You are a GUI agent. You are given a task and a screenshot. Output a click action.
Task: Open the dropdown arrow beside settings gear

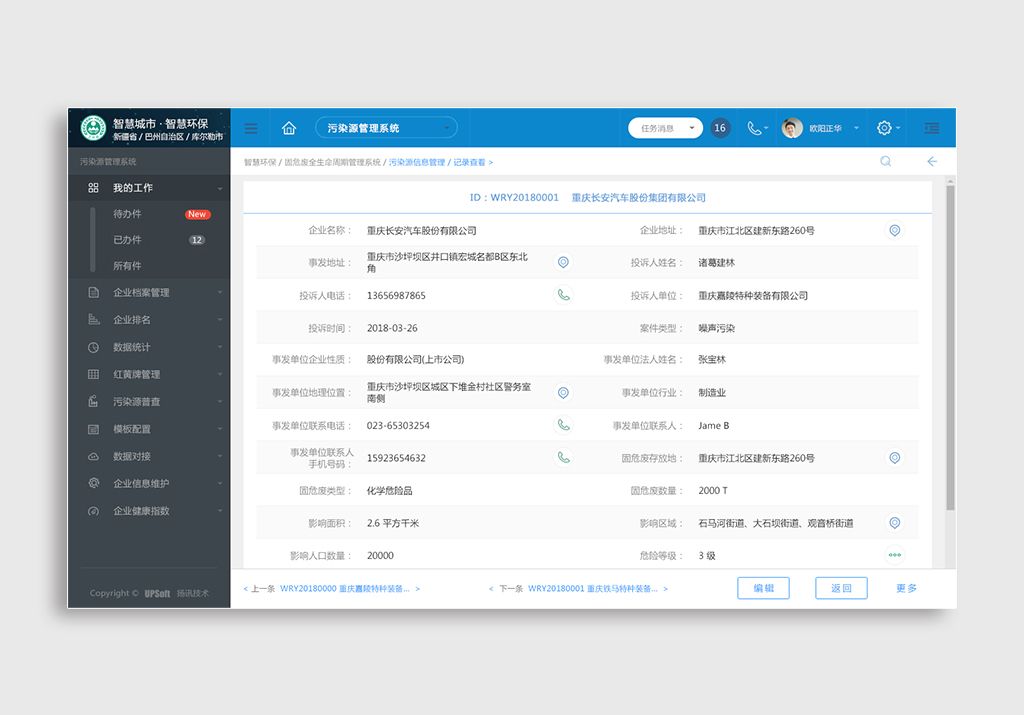click(899, 128)
